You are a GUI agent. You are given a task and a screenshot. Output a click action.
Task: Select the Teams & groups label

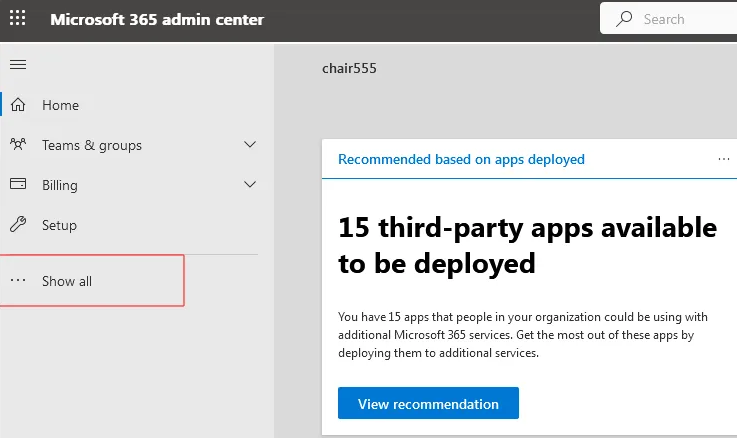92,145
